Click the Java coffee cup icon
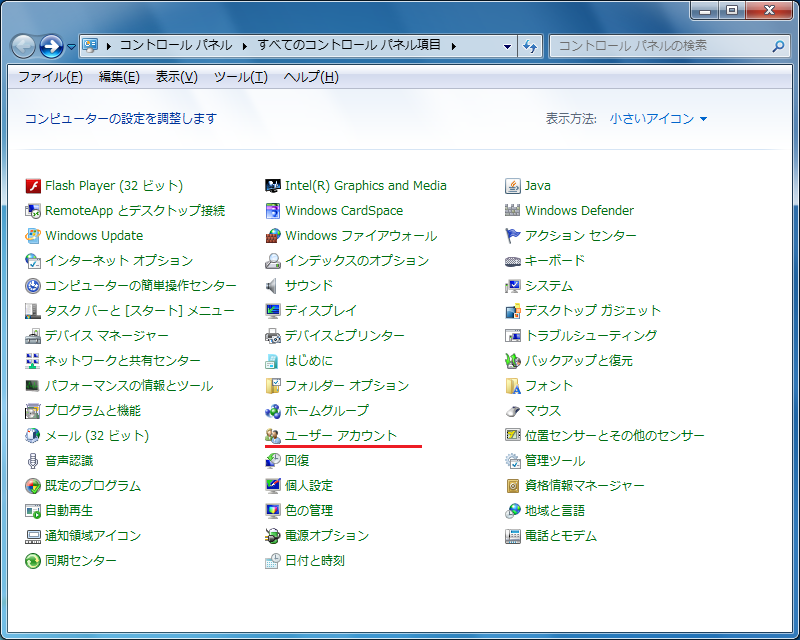Screen dimensions: 800x640 point(513,186)
